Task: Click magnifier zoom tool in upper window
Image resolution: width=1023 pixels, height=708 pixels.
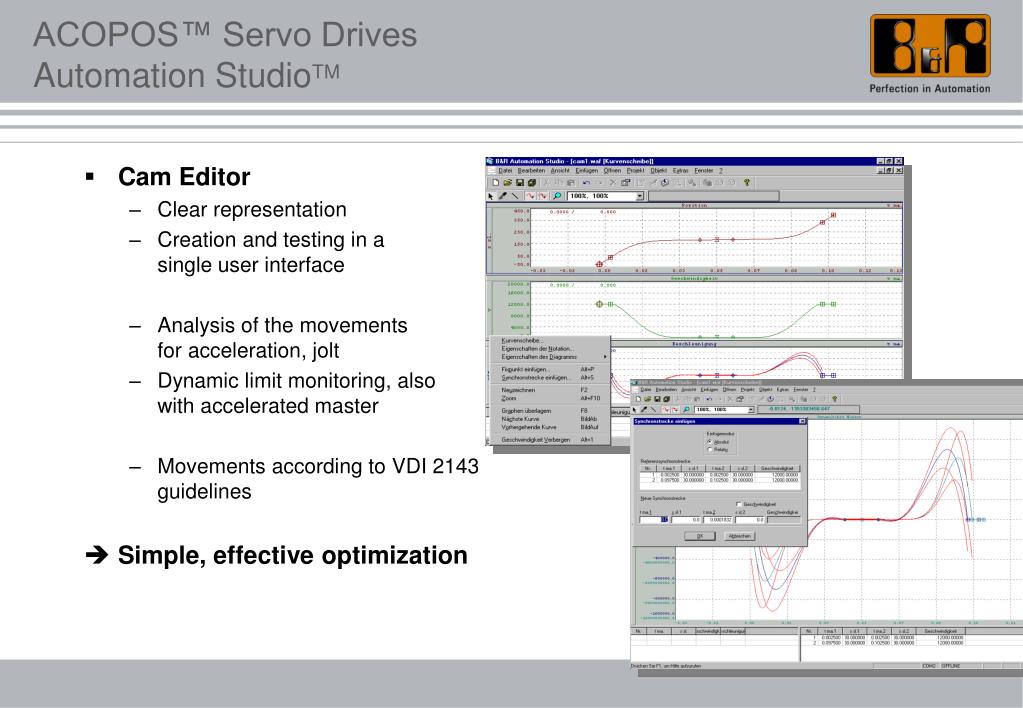Action: click(557, 196)
